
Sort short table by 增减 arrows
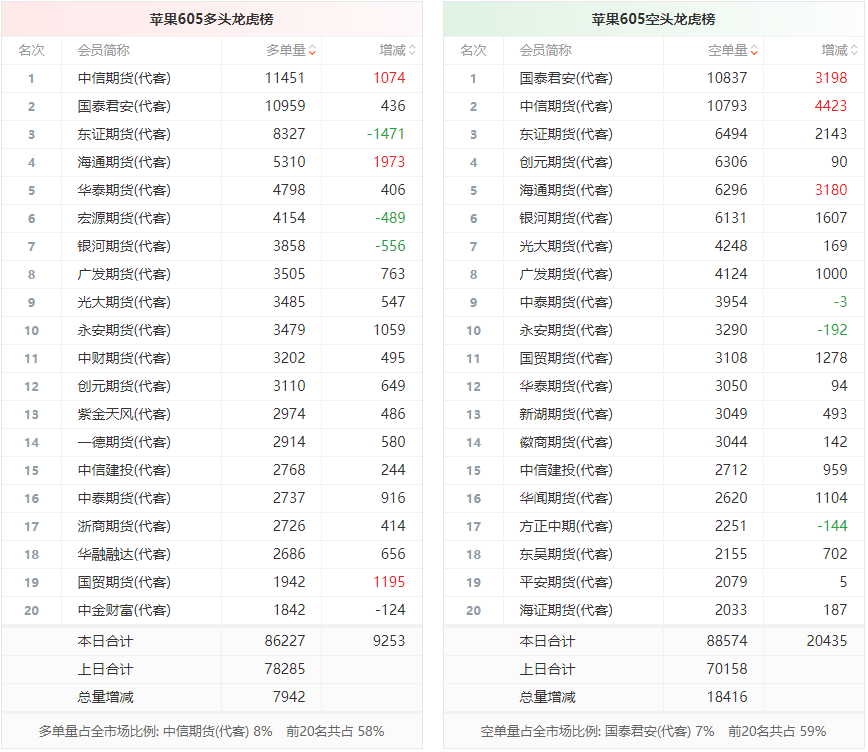pos(854,50)
